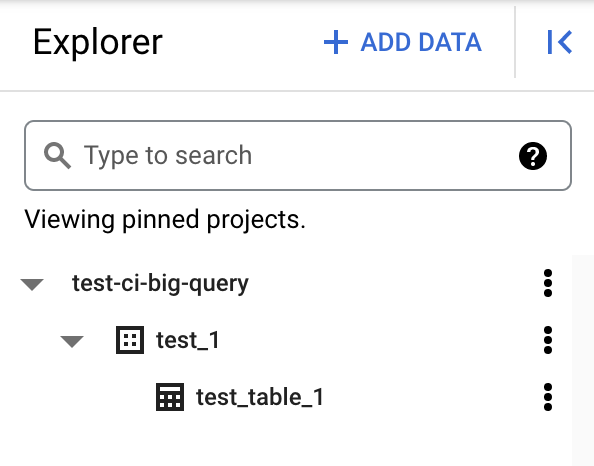The image size is (594, 466).
Task: Select the test_1 dataset label
Action: click(188, 340)
